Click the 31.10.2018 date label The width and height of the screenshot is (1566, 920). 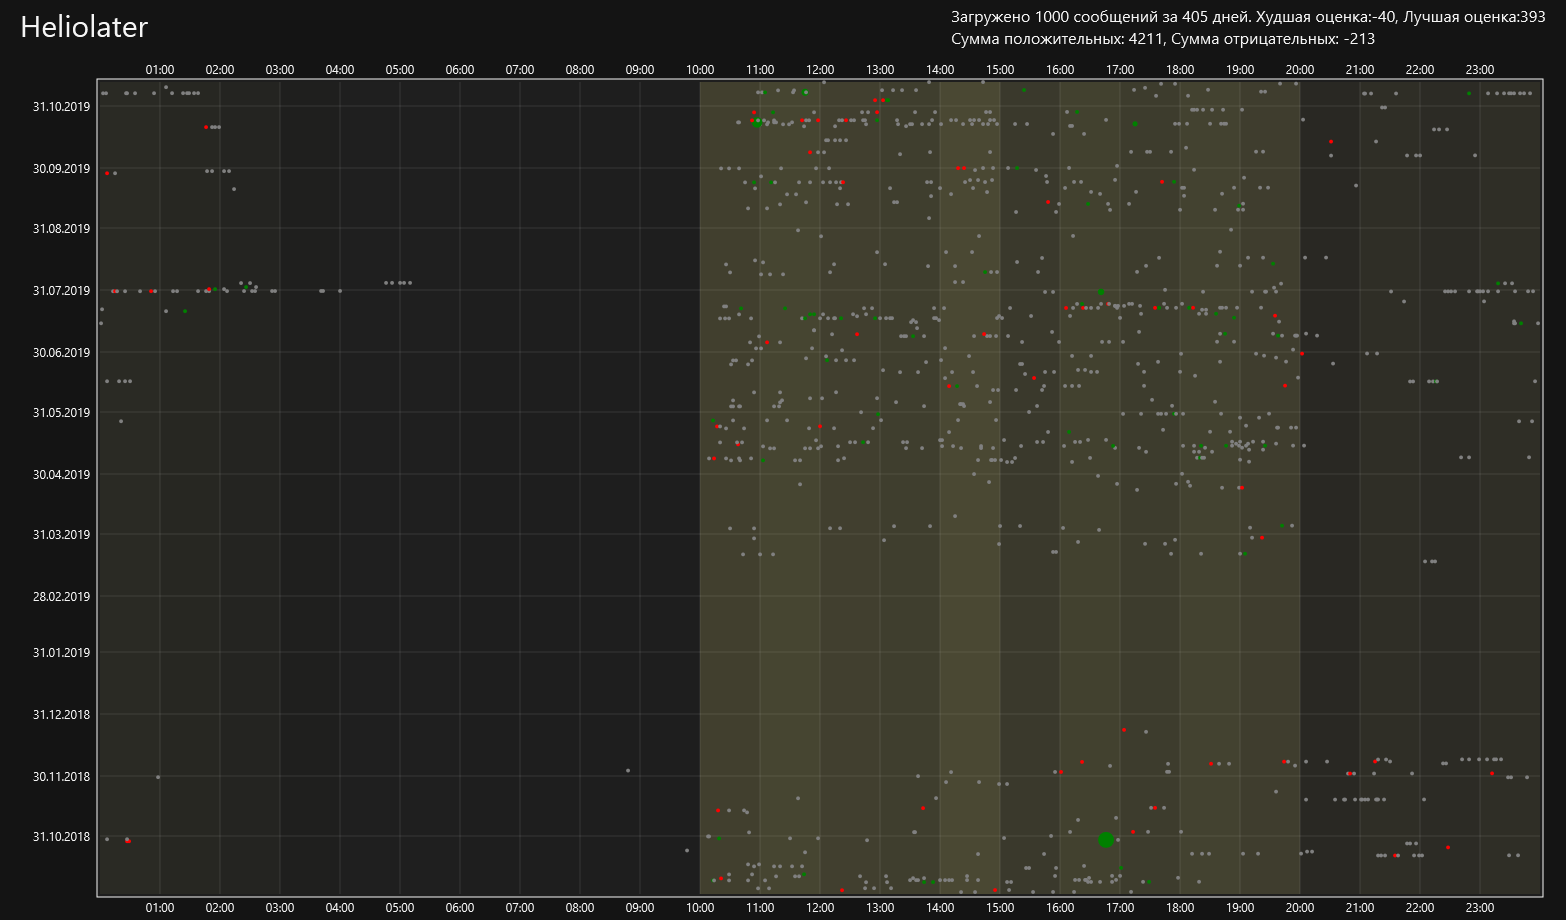coord(61,836)
